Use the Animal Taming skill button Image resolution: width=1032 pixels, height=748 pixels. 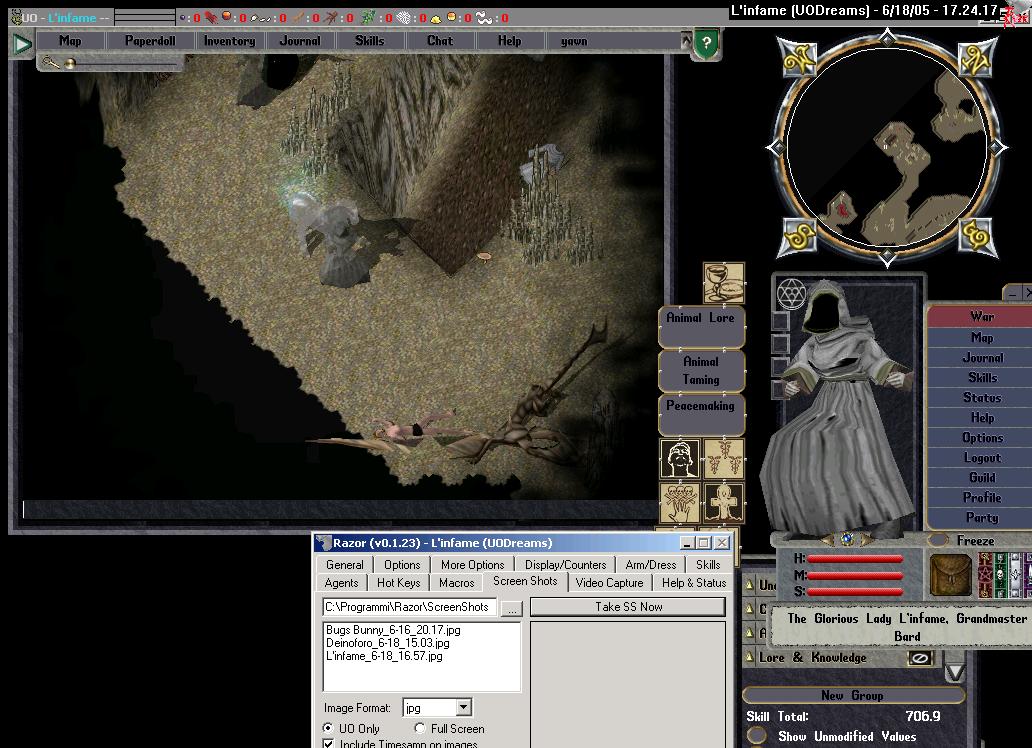click(x=701, y=371)
